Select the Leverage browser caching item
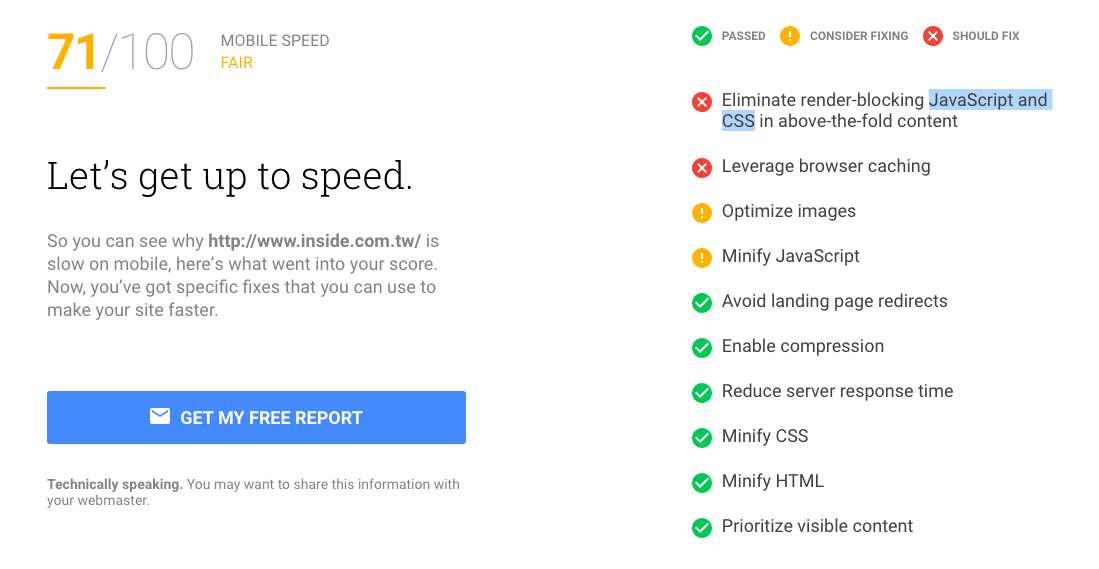The width and height of the screenshot is (1099, 569). [x=826, y=166]
